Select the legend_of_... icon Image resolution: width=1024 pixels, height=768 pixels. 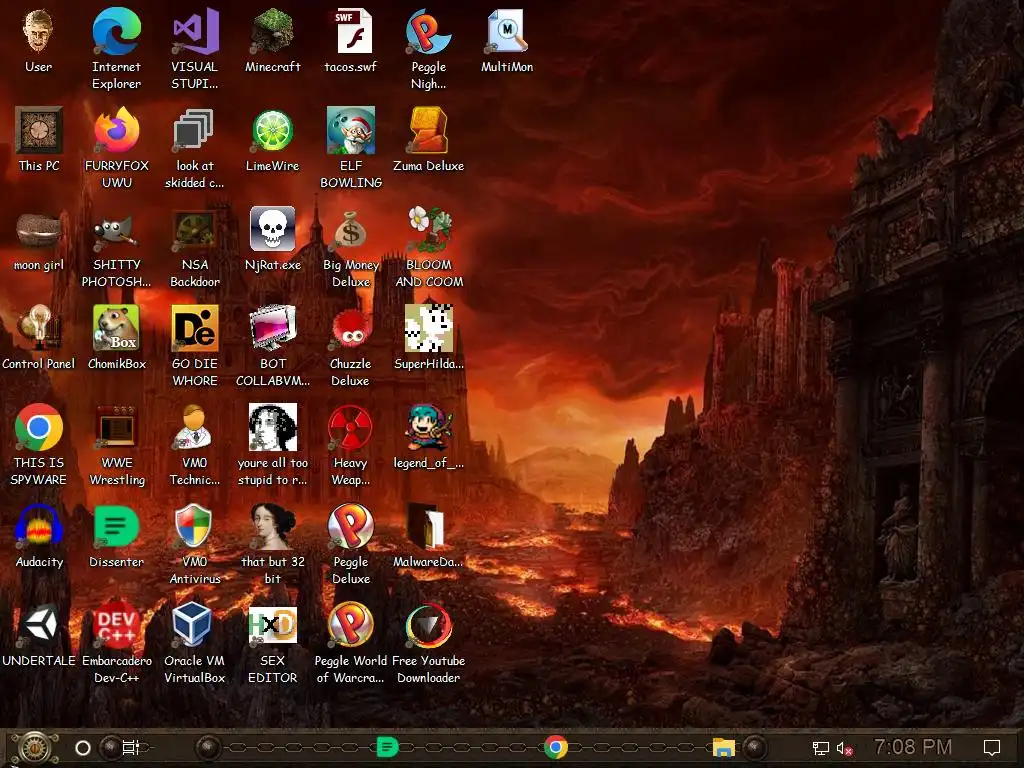(429, 428)
